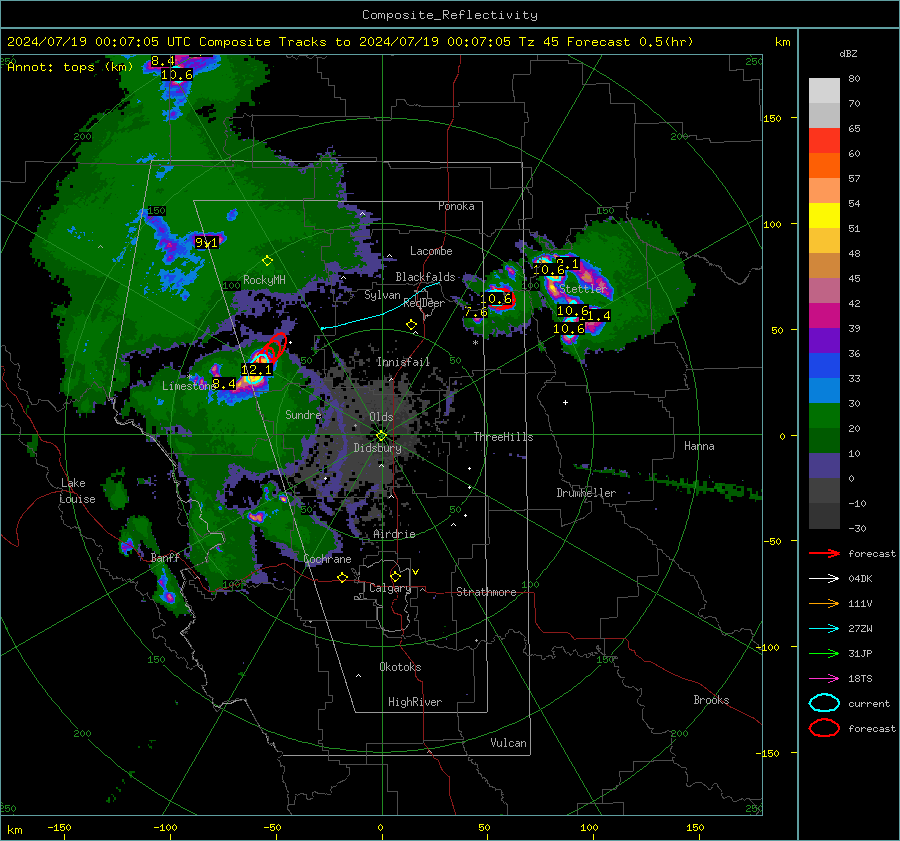Click the cyan current ellipse legend icon
900x841 pixels.
(824, 703)
